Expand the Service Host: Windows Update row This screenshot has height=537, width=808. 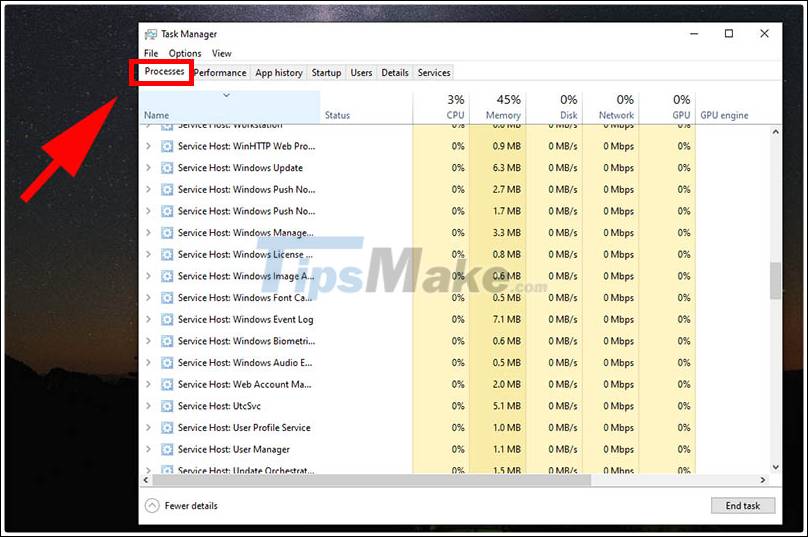(x=148, y=168)
